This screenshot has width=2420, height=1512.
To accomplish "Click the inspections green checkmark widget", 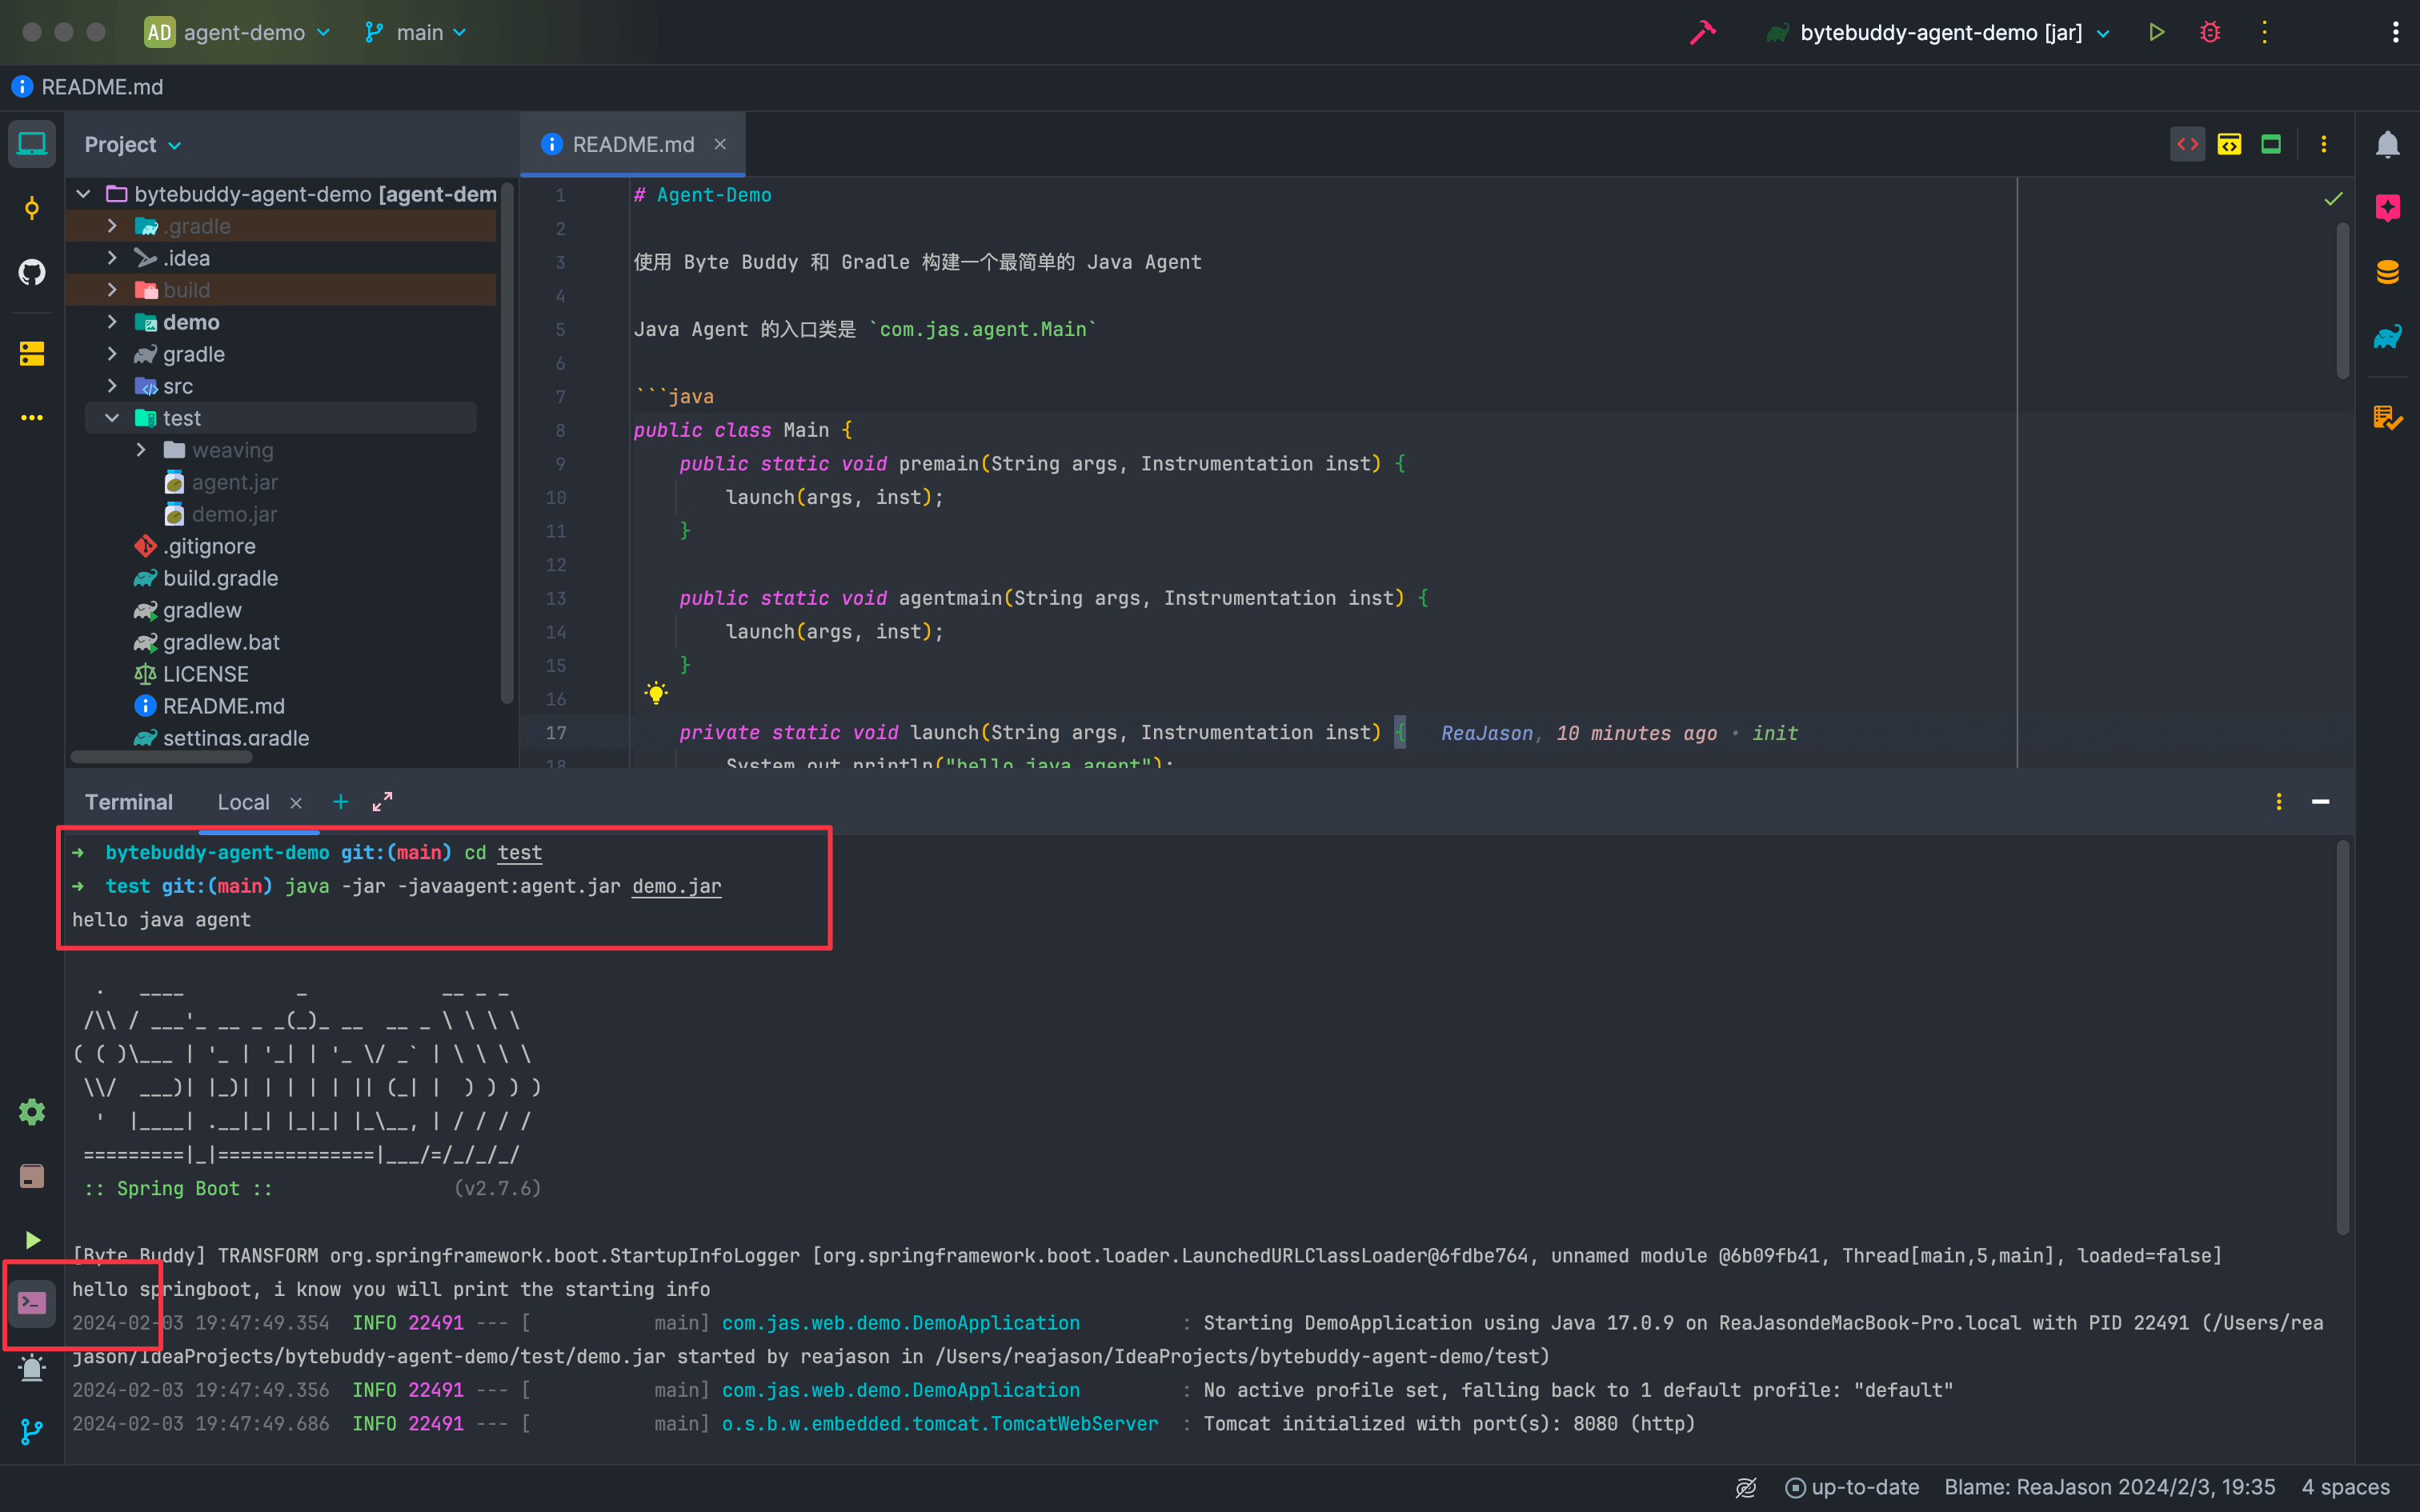I will [x=2333, y=199].
